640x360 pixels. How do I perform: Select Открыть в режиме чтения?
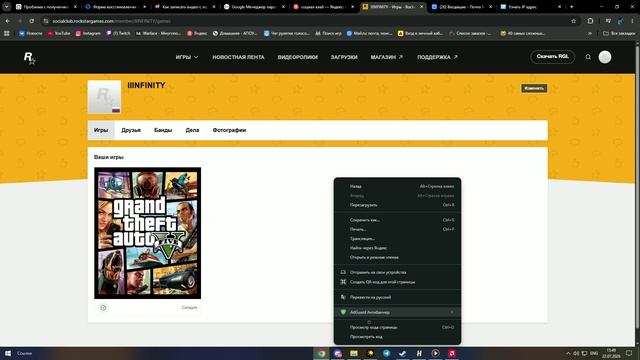pos(398,258)
